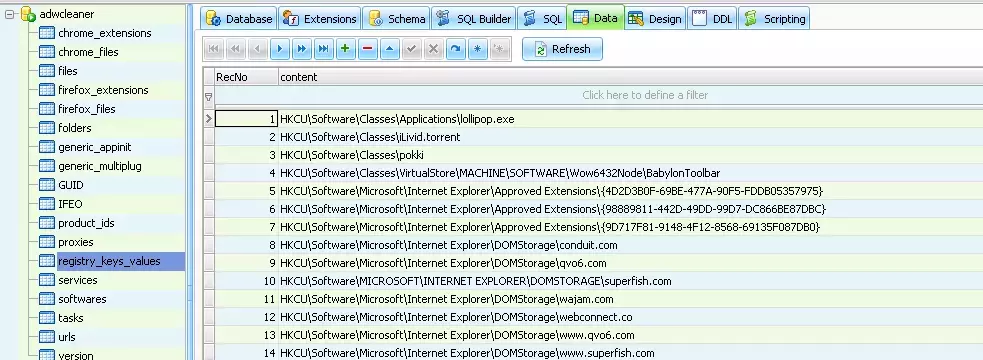Click the iLivid.torrent record cell
Screen dimensions: 983x360
[x=630, y=137]
